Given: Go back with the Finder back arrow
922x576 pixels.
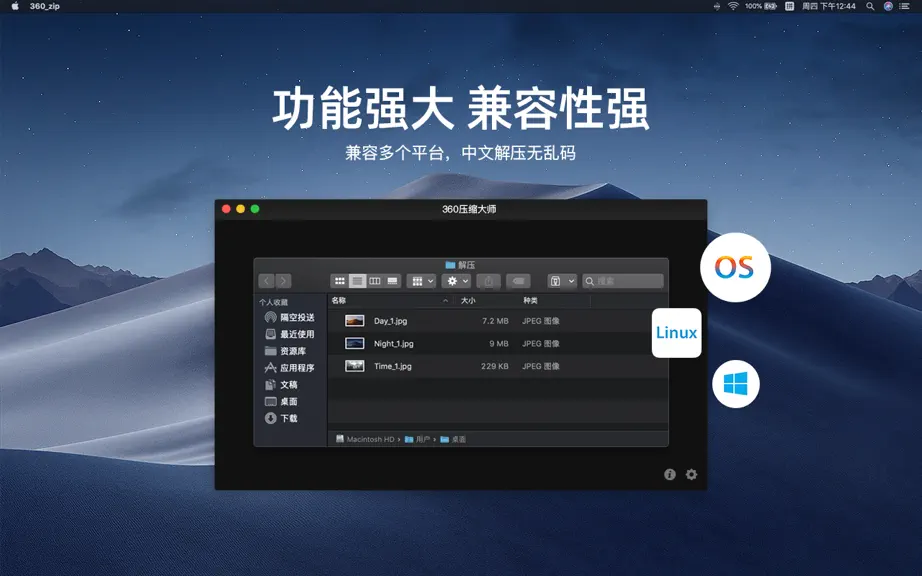Looking at the screenshot, I should coord(266,281).
